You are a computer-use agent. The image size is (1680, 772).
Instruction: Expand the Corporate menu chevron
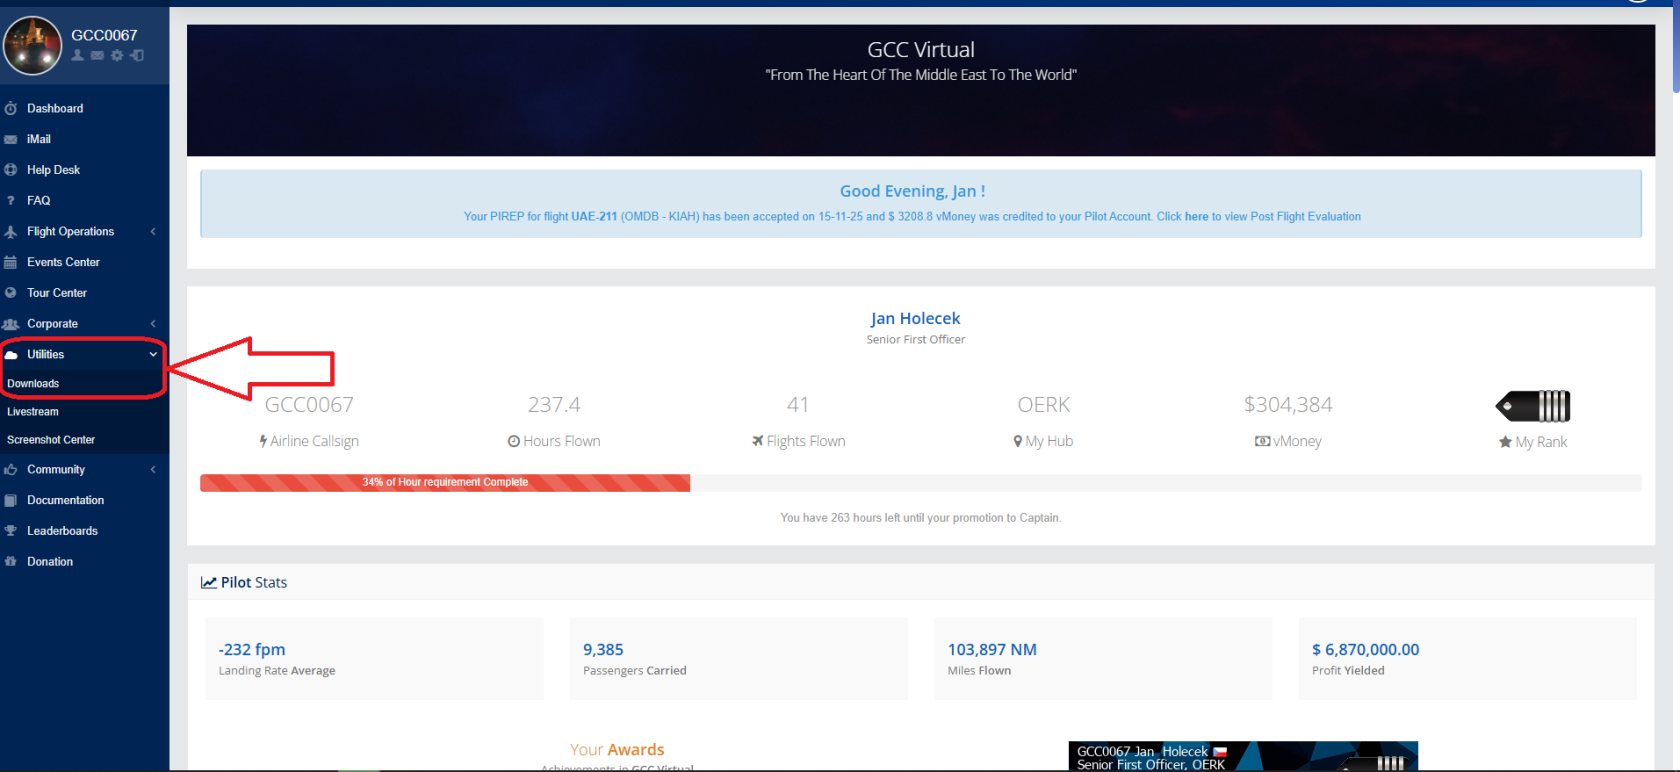pos(153,324)
